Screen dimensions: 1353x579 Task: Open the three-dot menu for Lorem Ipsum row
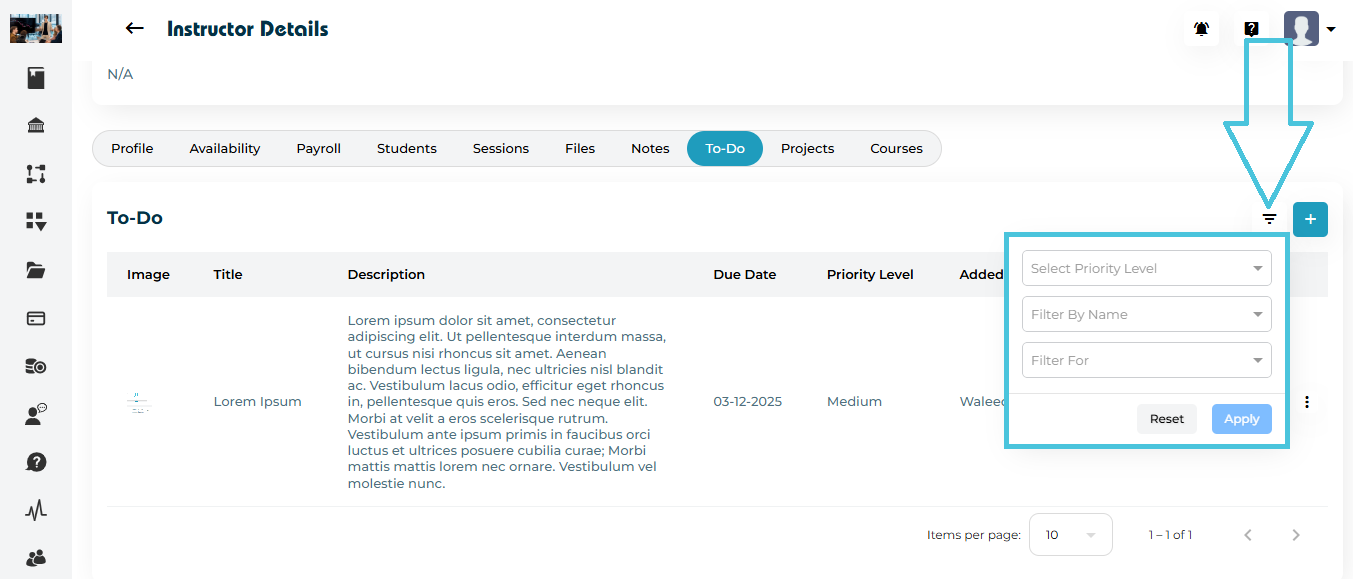[x=1307, y=402]
